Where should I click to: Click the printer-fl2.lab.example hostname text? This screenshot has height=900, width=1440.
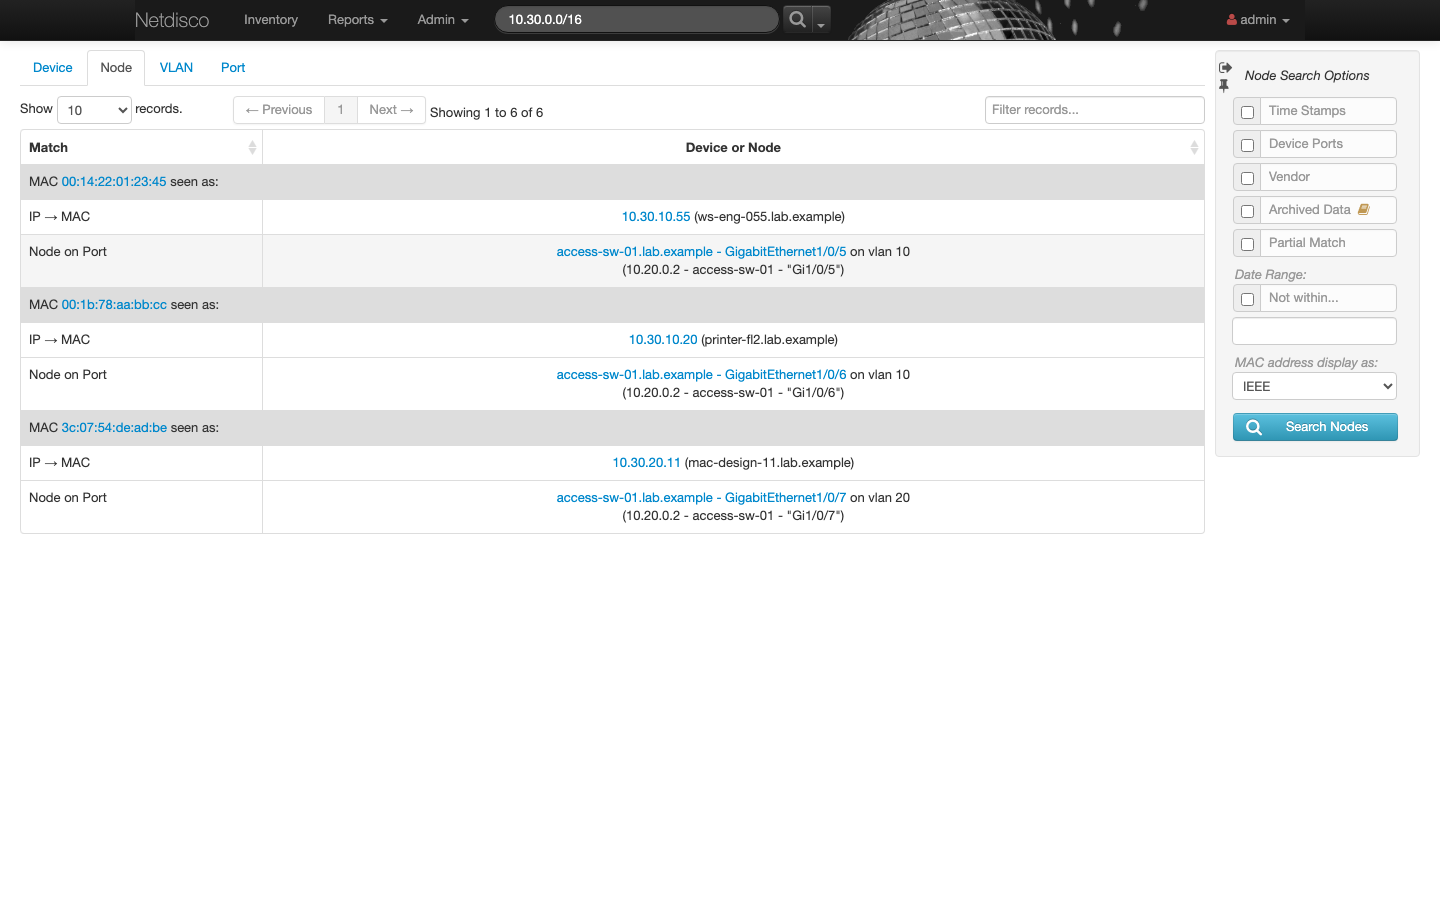click(770, 340)
